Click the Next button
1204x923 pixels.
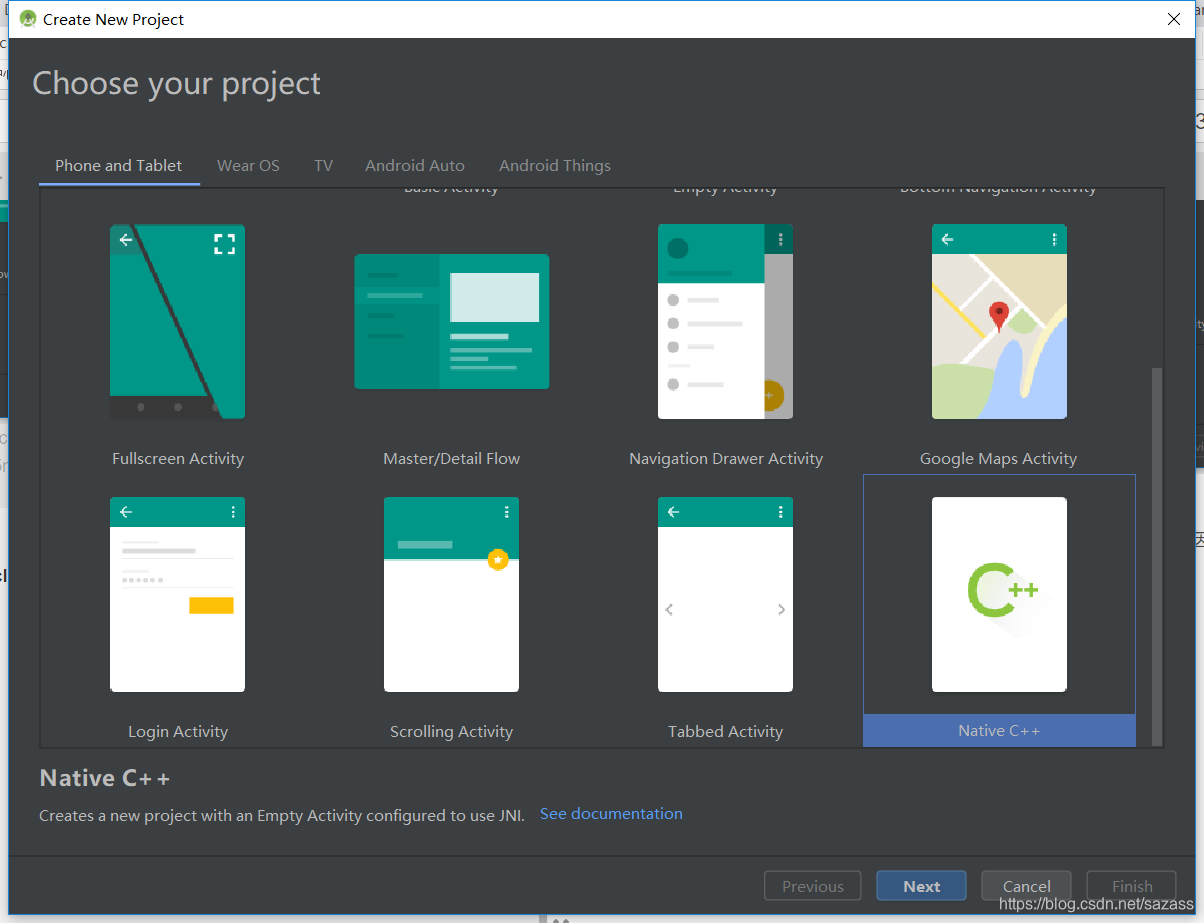pos(921,886)
